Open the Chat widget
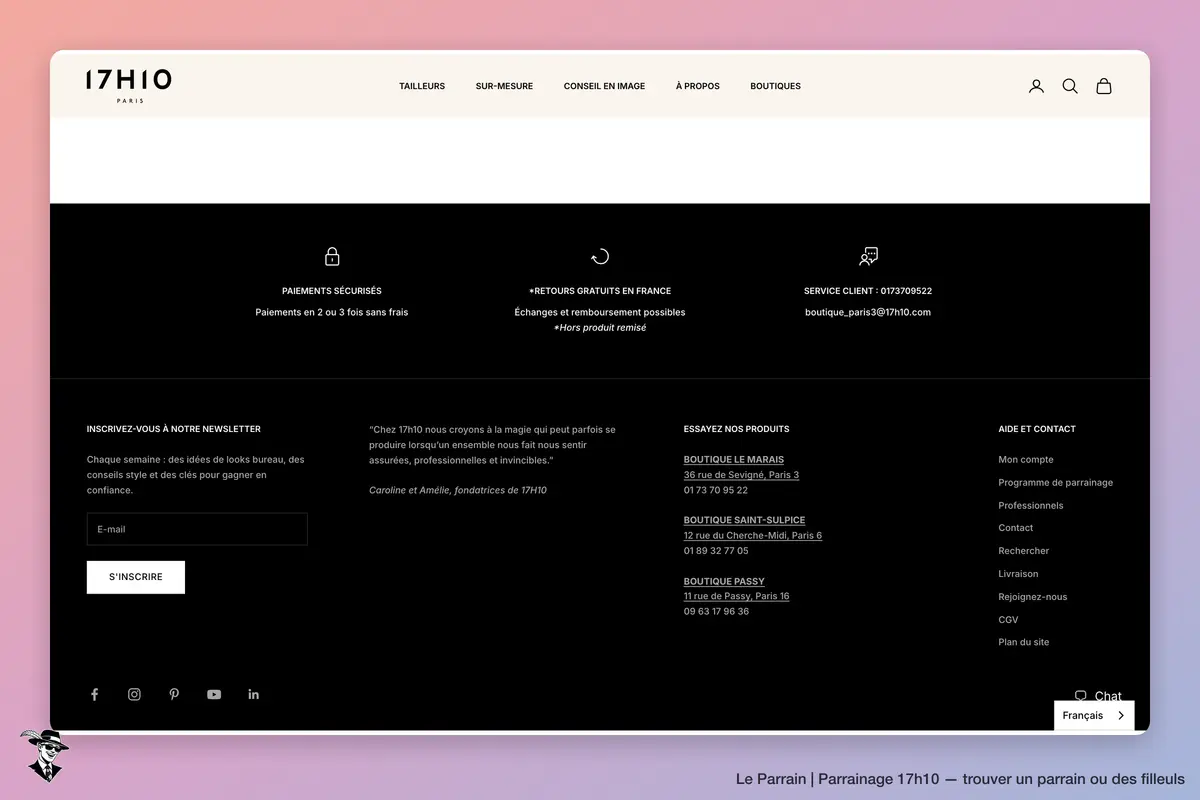This screenshot has height=800, width=1200. click(1098, 696)
